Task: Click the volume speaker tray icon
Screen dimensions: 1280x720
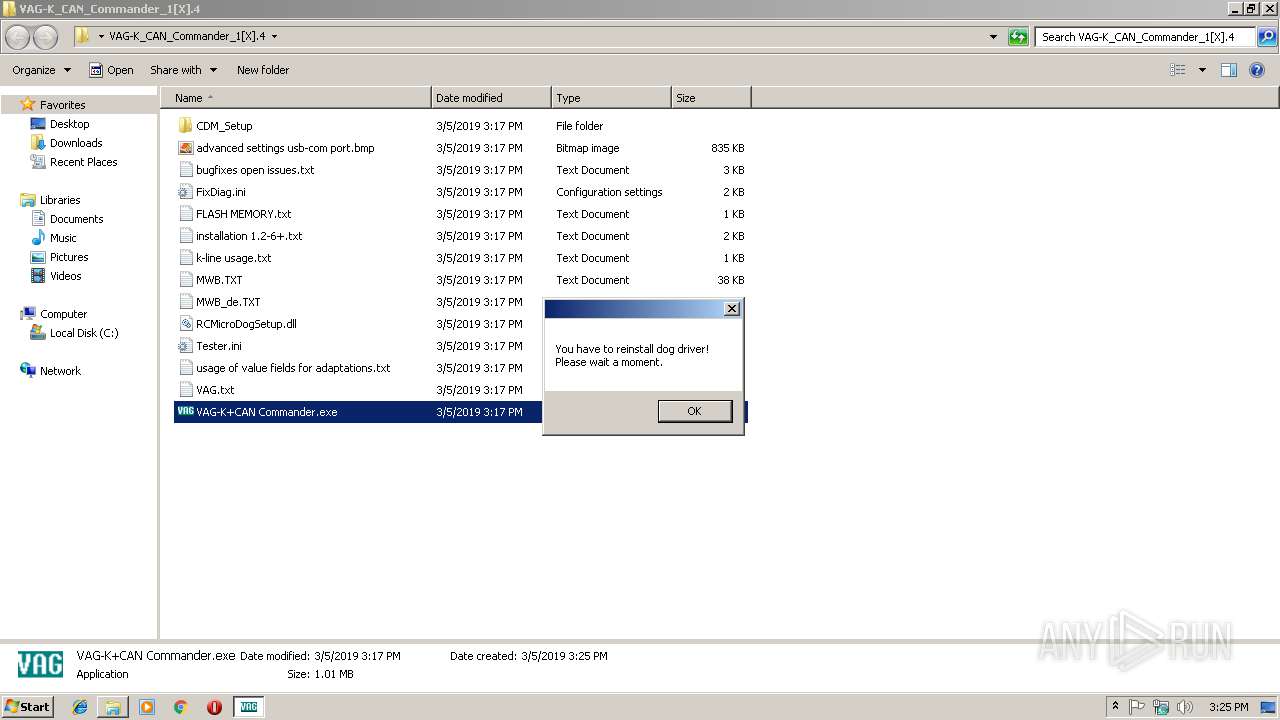Action: pyautogui.click(x=1185, y=707)
